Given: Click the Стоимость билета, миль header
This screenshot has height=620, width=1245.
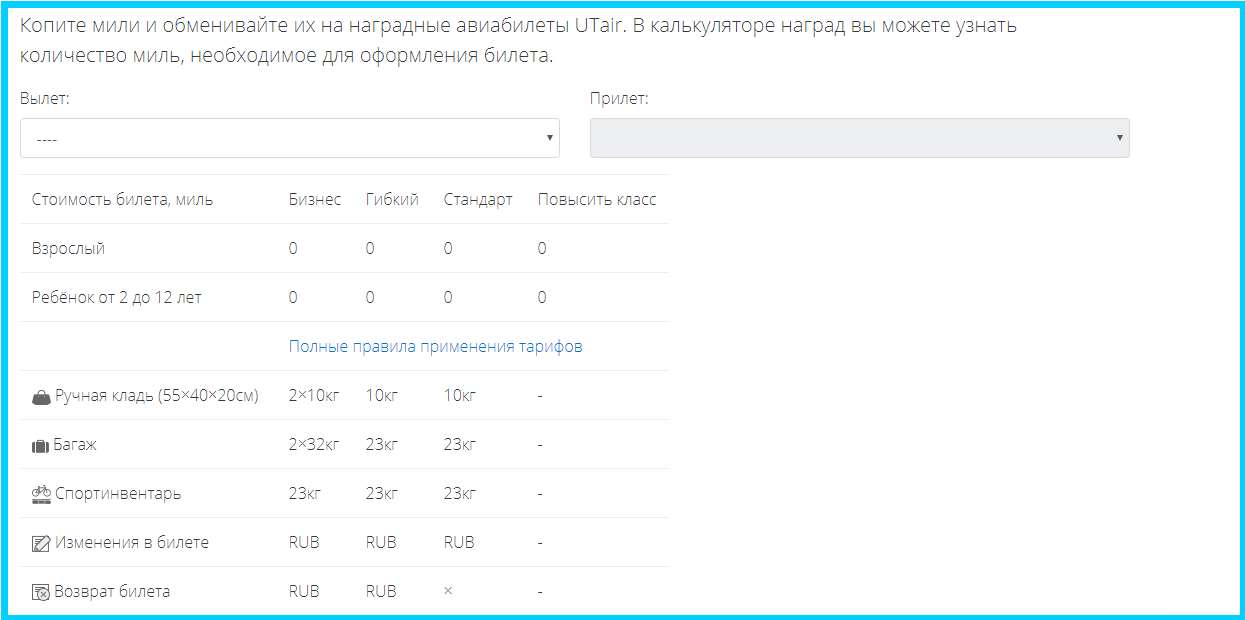Looking at the screenshot, I should [x=122, y=200].
